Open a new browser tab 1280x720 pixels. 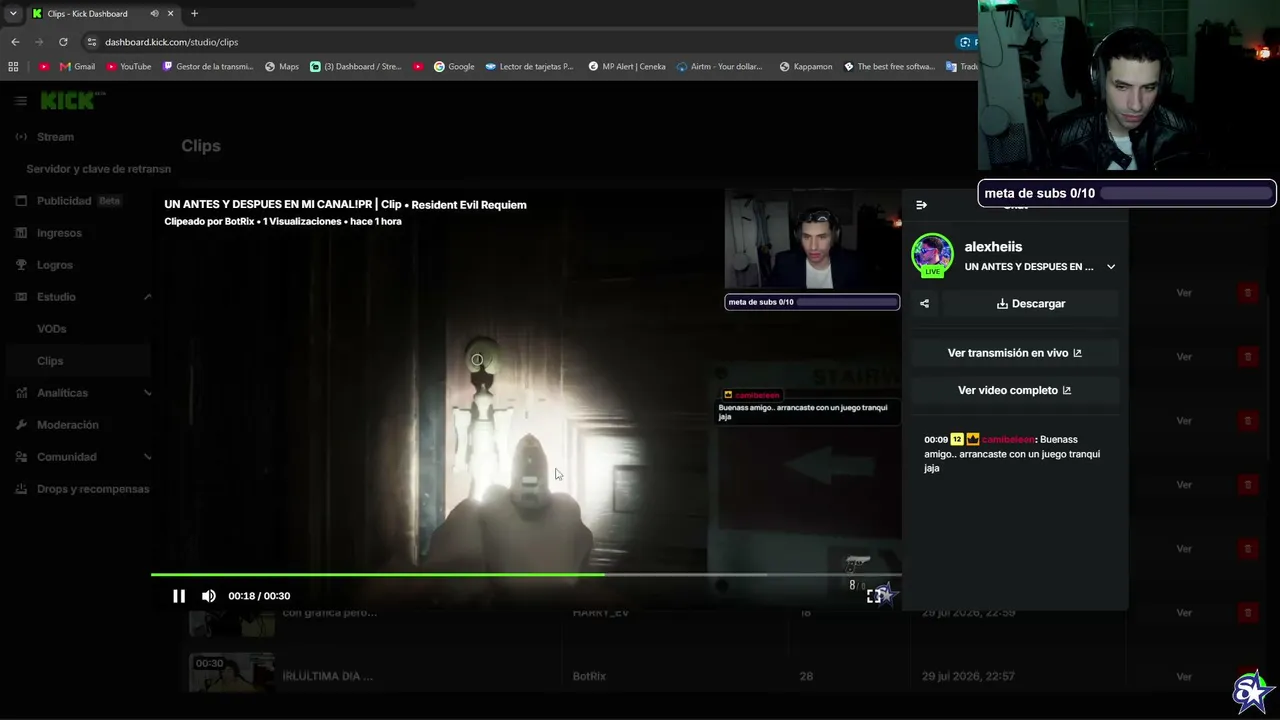(194, 14)
